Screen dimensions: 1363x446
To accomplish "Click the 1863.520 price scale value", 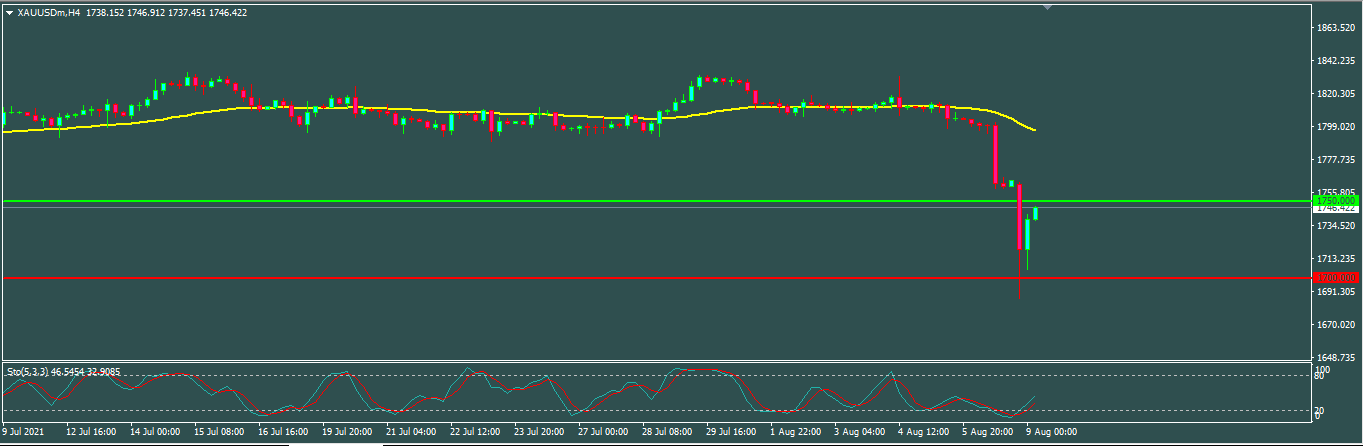I will point(1337,28).
